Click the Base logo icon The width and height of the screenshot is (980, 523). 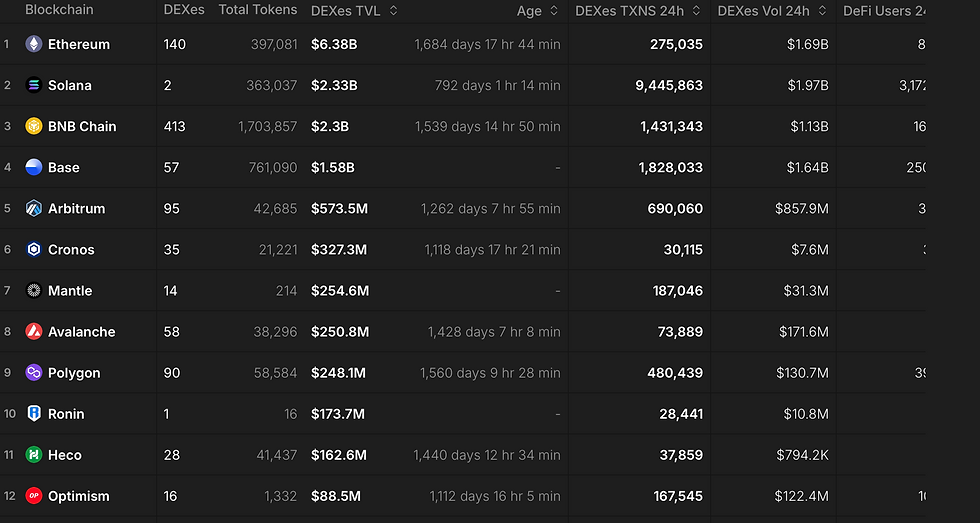34,167
